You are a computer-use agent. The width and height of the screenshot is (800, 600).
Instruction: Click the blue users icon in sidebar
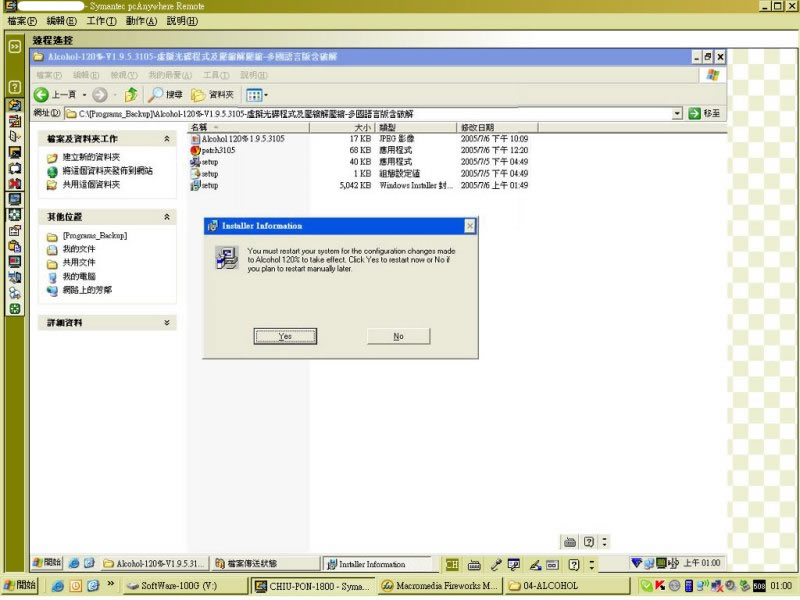[15, 293]
